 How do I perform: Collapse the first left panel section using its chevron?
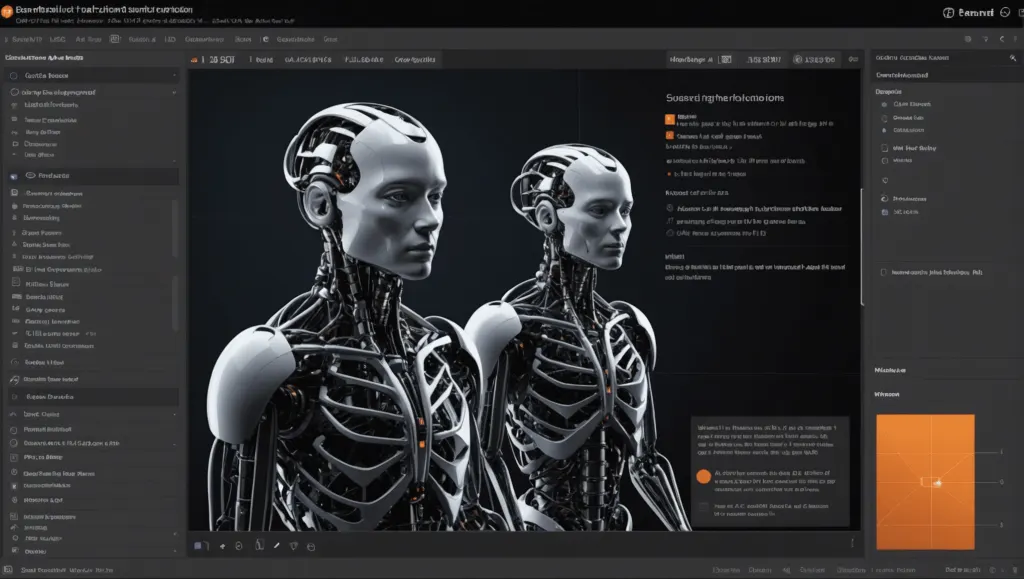point(174,76)
